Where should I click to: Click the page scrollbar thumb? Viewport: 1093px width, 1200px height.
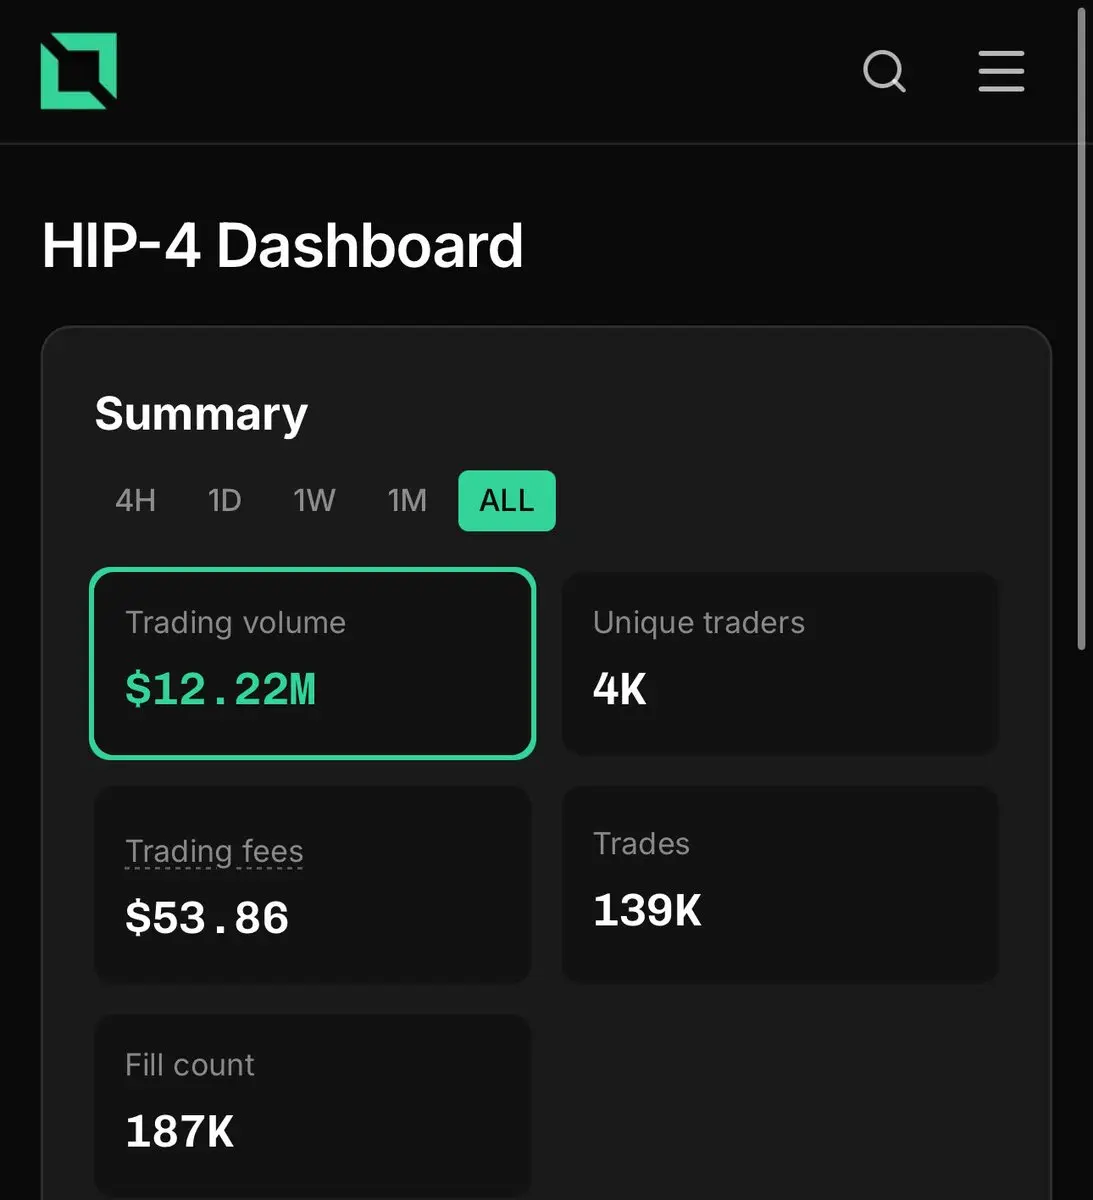(x=1082, y=330)
